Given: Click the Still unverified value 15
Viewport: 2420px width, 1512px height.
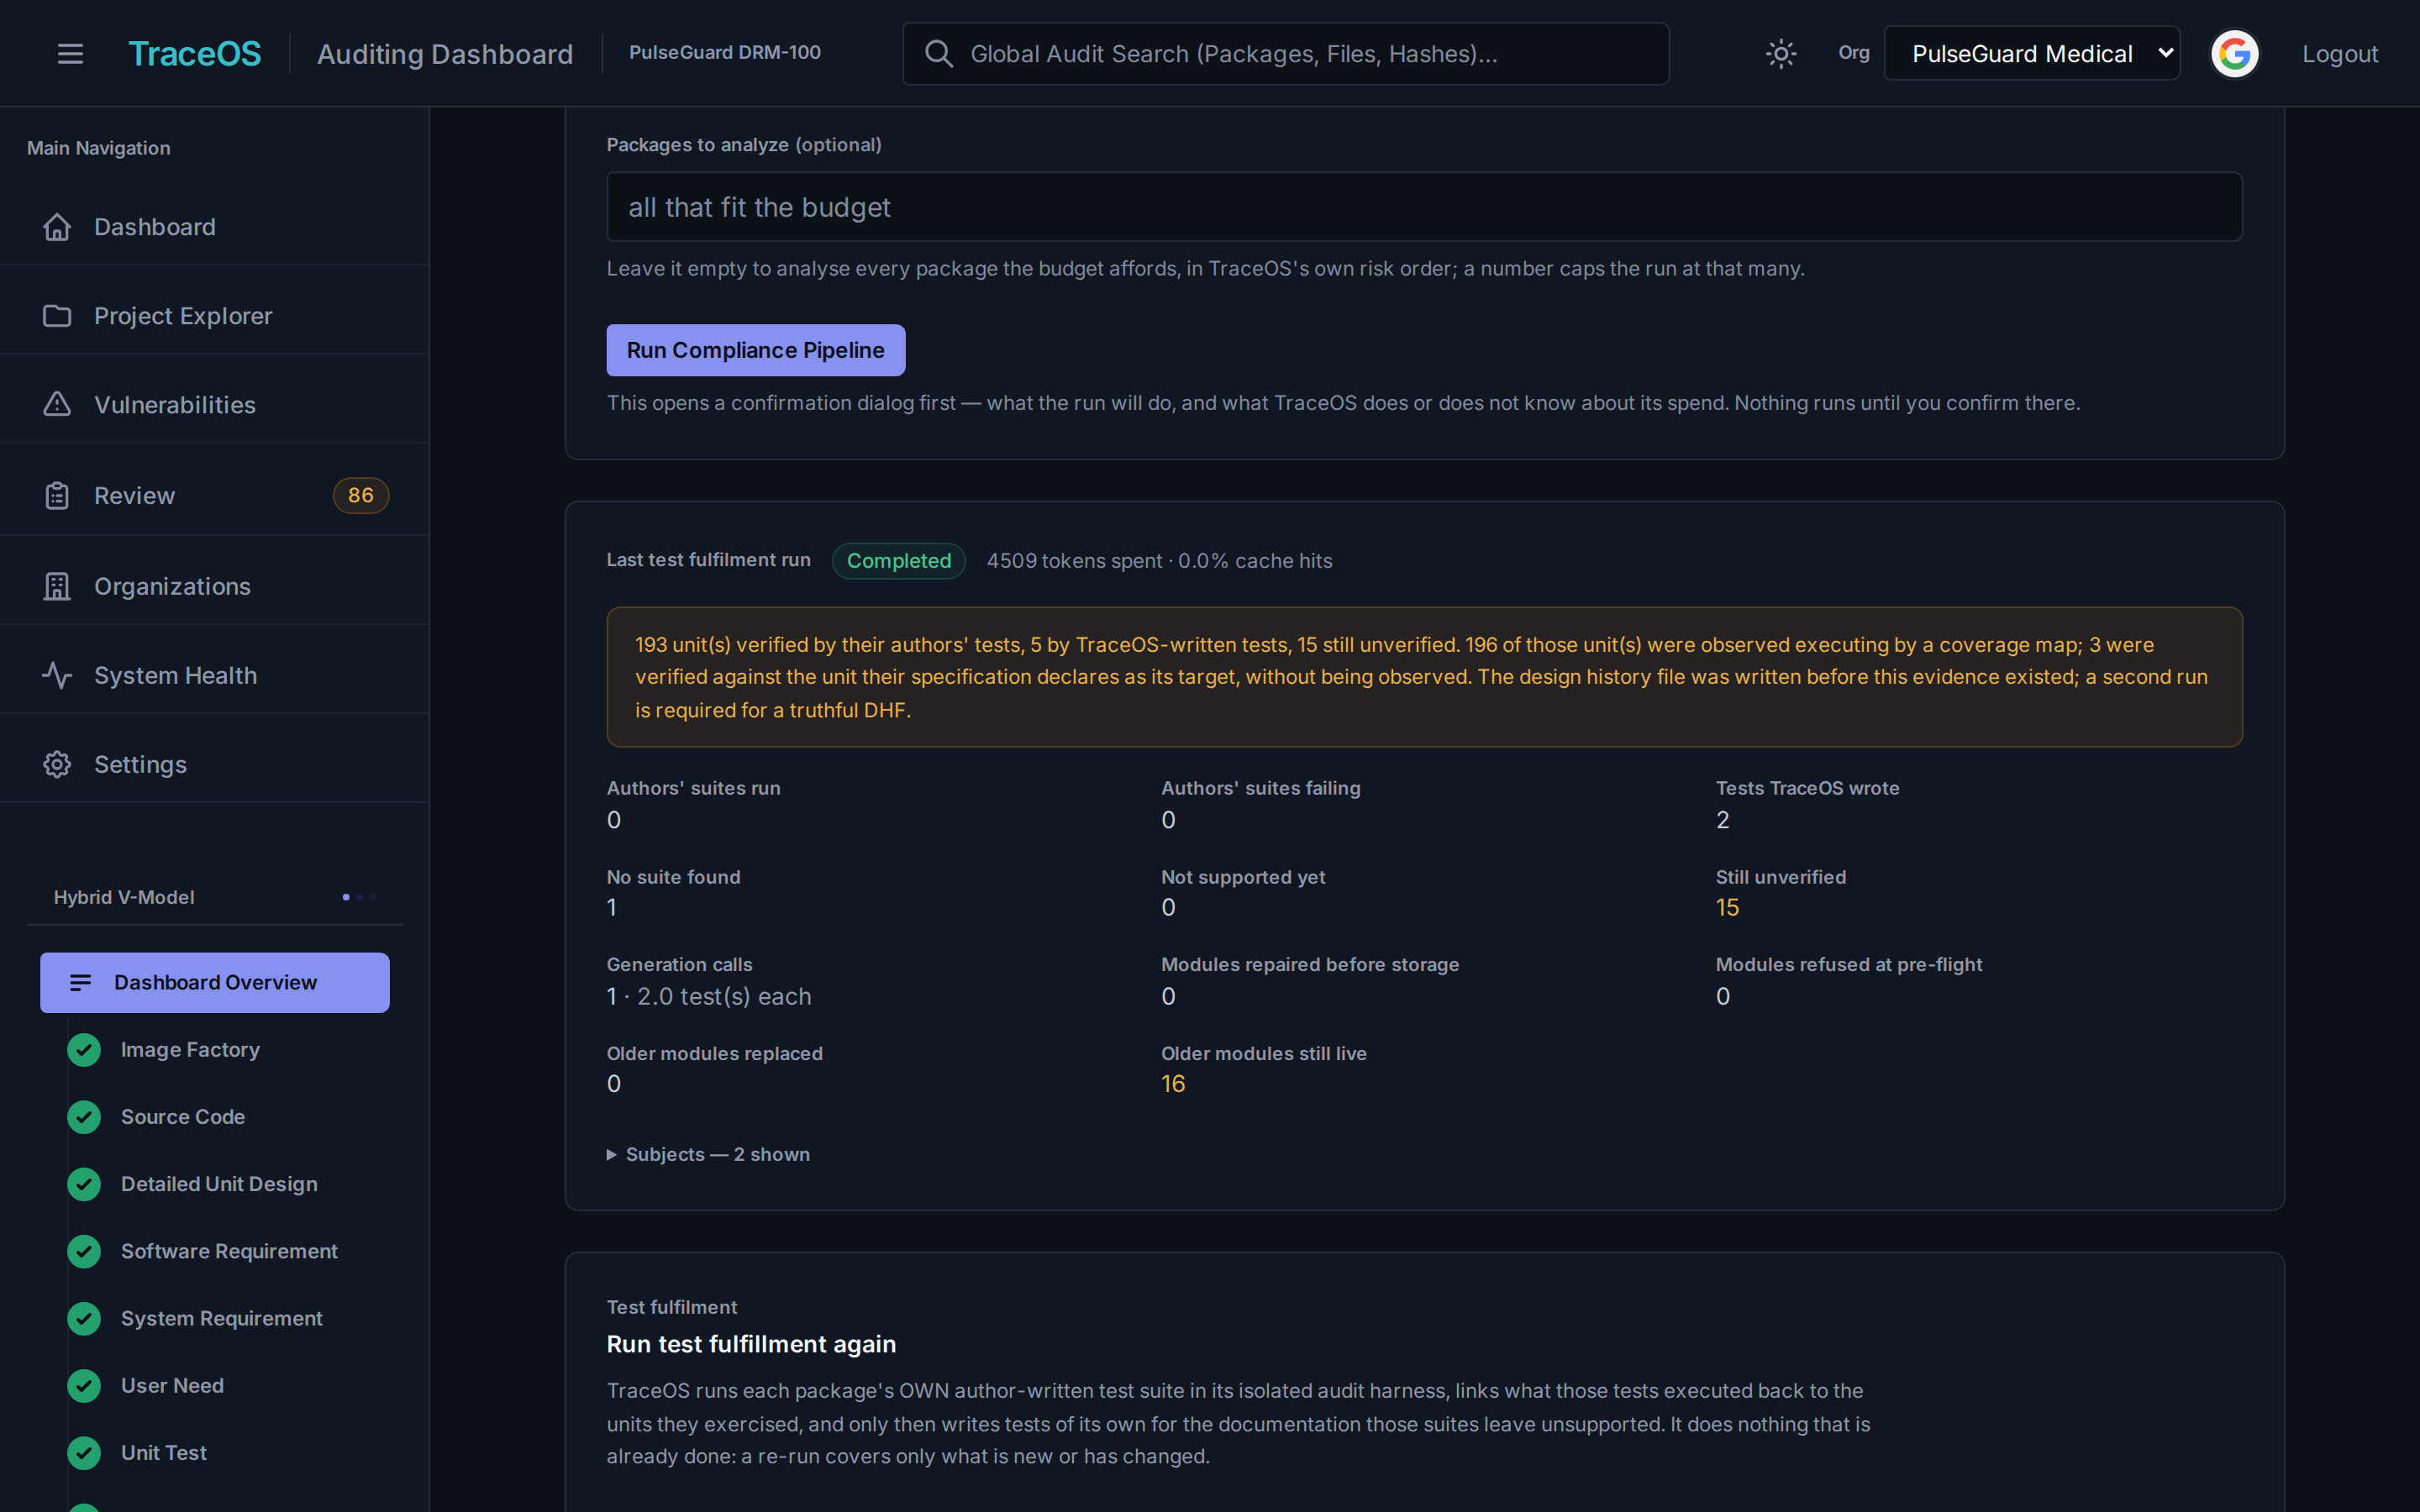Looking at the screenshot, I should click(x=1727, y=908).
